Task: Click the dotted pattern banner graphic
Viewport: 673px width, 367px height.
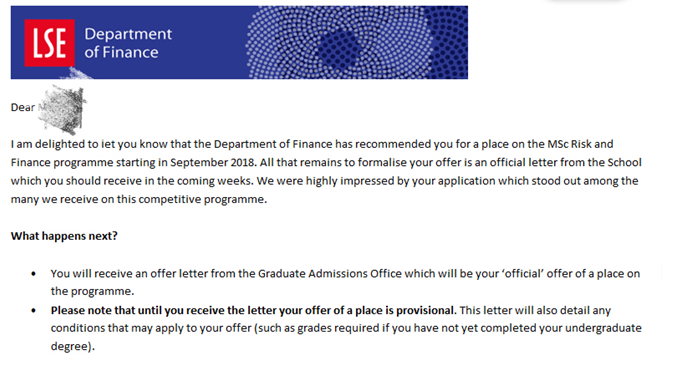Action: [357, 42]
